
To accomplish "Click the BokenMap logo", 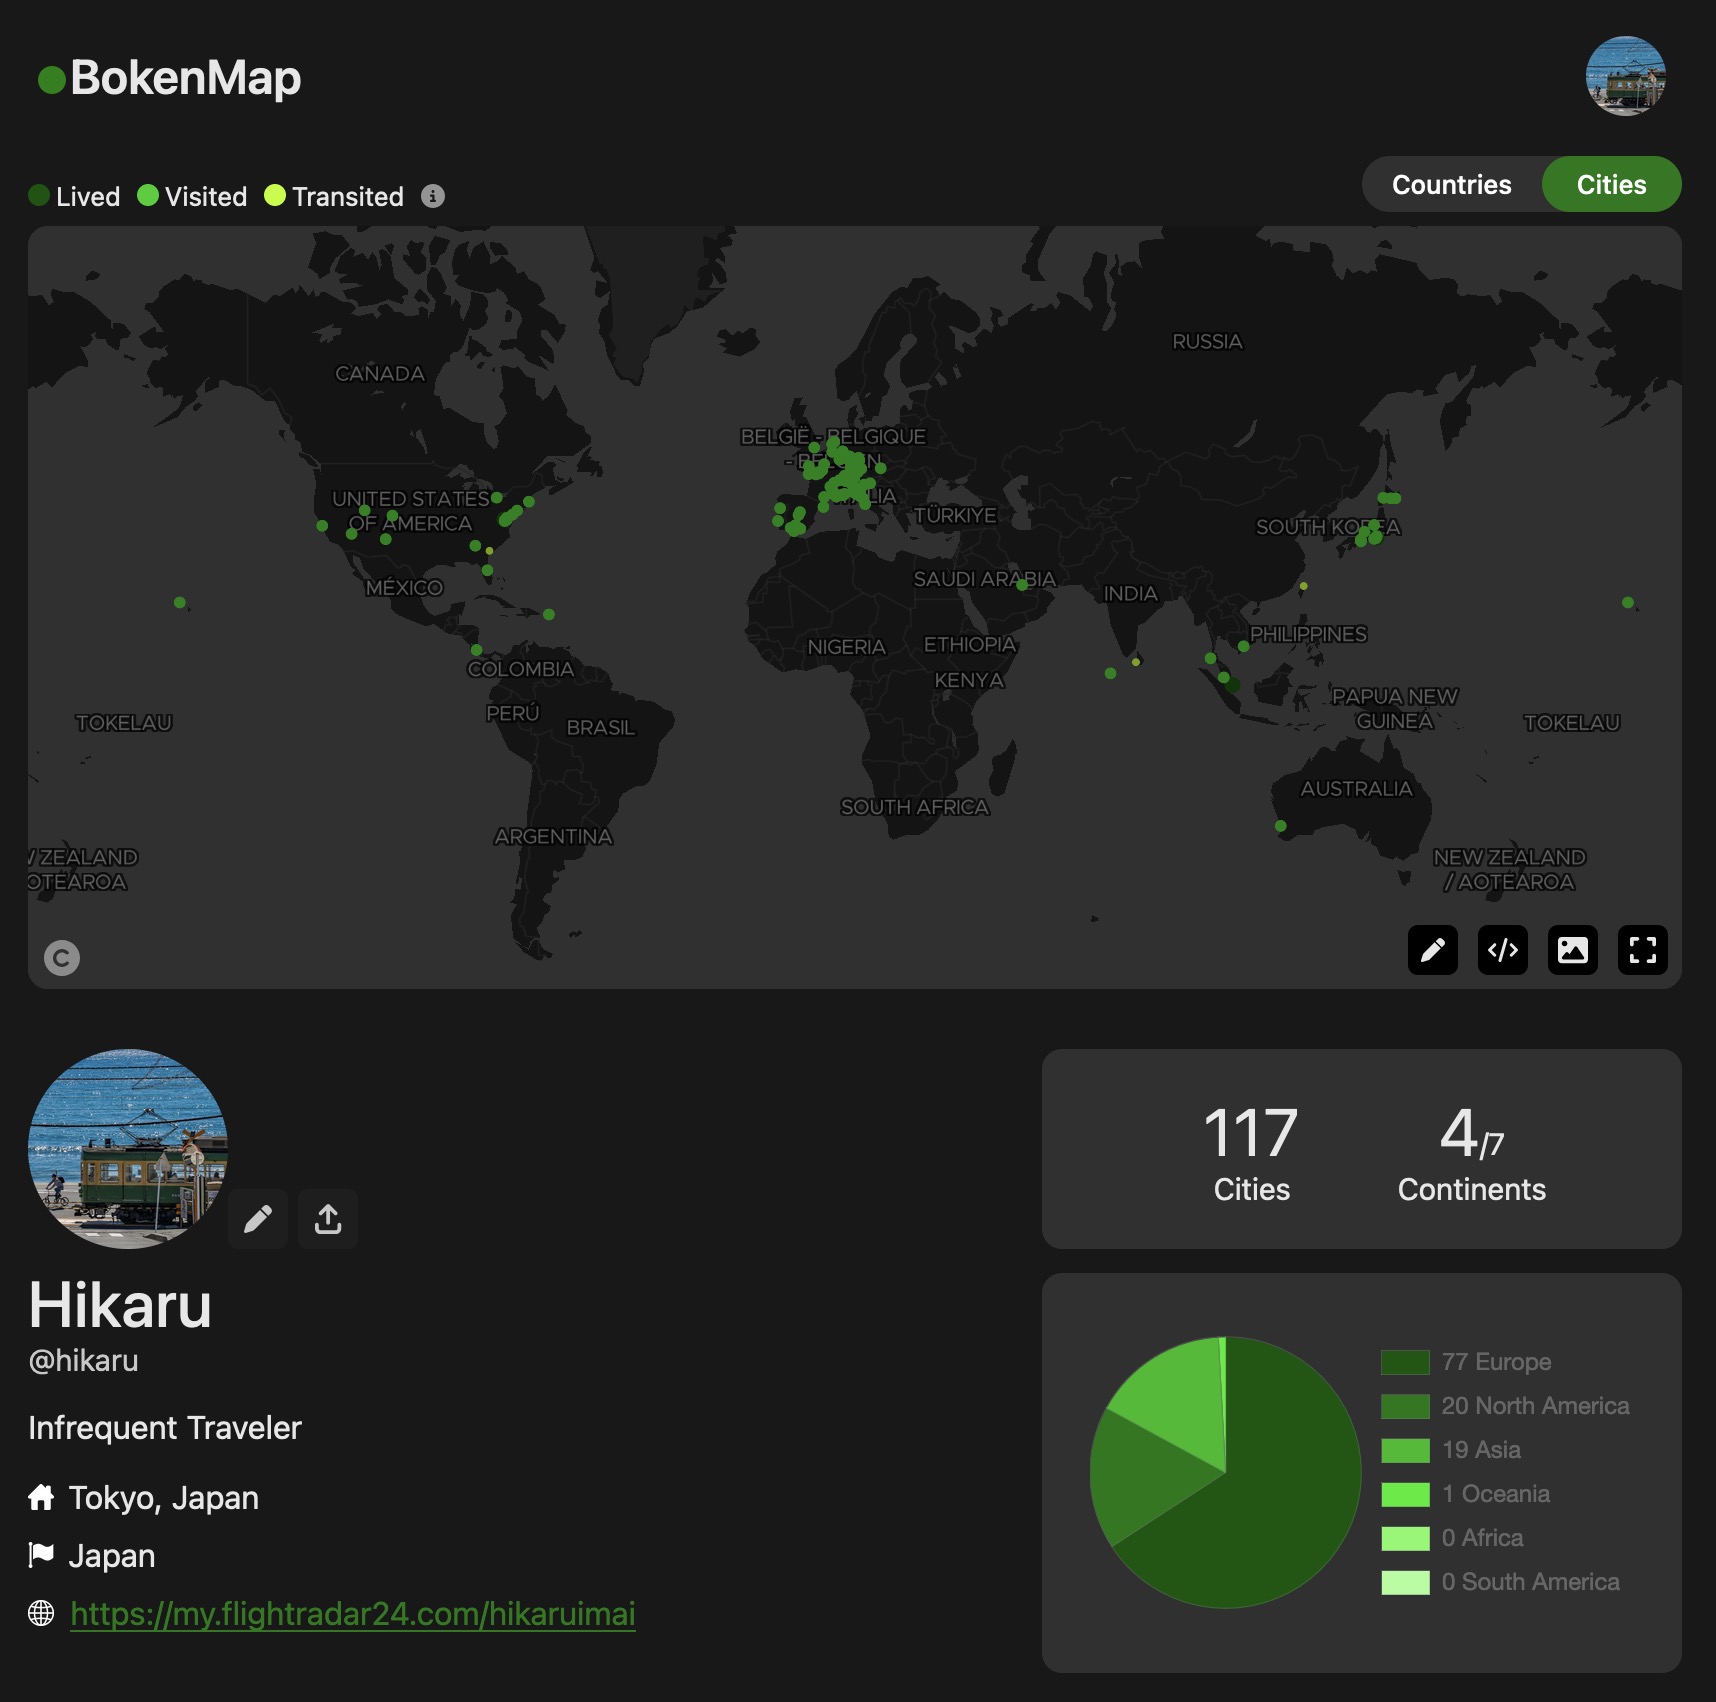I will coord(170,78).
